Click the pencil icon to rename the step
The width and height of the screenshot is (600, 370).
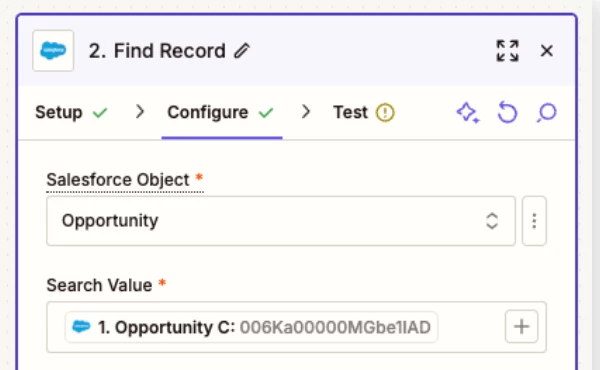click(242, 51)
